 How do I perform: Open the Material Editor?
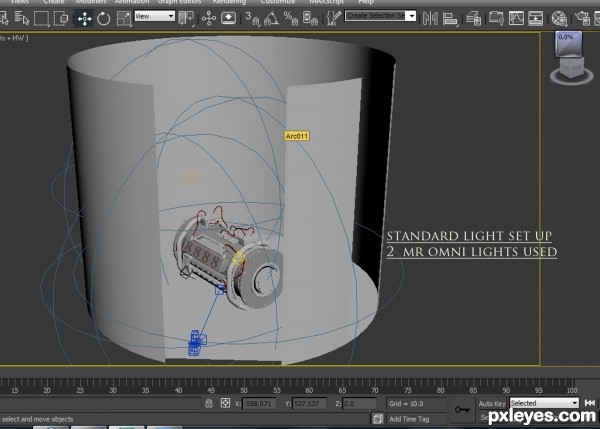tap(559, 18)
